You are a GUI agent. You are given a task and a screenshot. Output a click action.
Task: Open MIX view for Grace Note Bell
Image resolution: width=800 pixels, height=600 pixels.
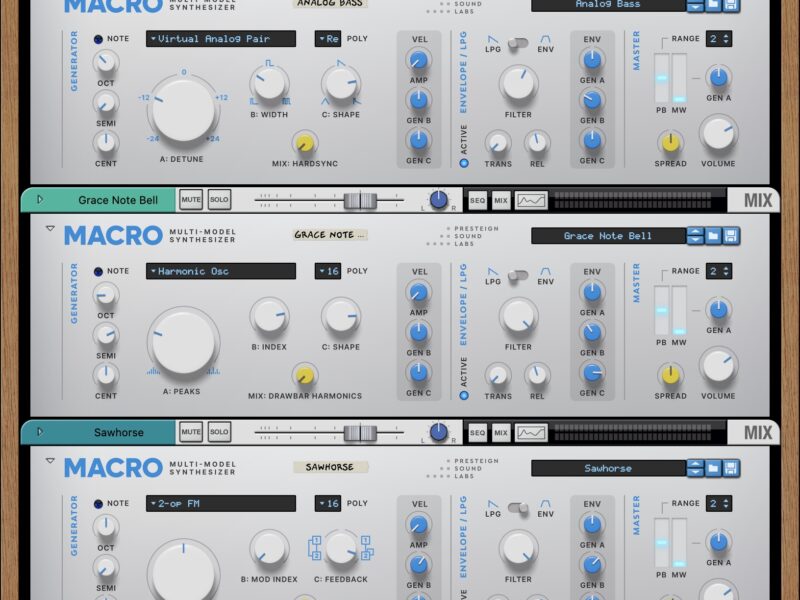[501, 201]
